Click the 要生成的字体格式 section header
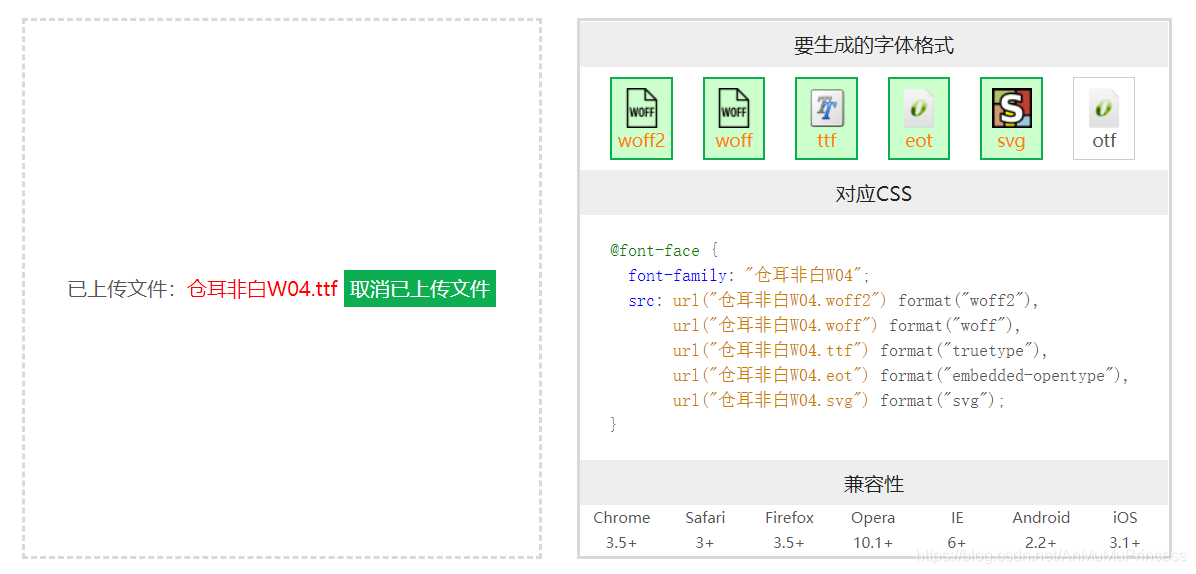The image size is (1196, 574). click(x=873, y=46)
